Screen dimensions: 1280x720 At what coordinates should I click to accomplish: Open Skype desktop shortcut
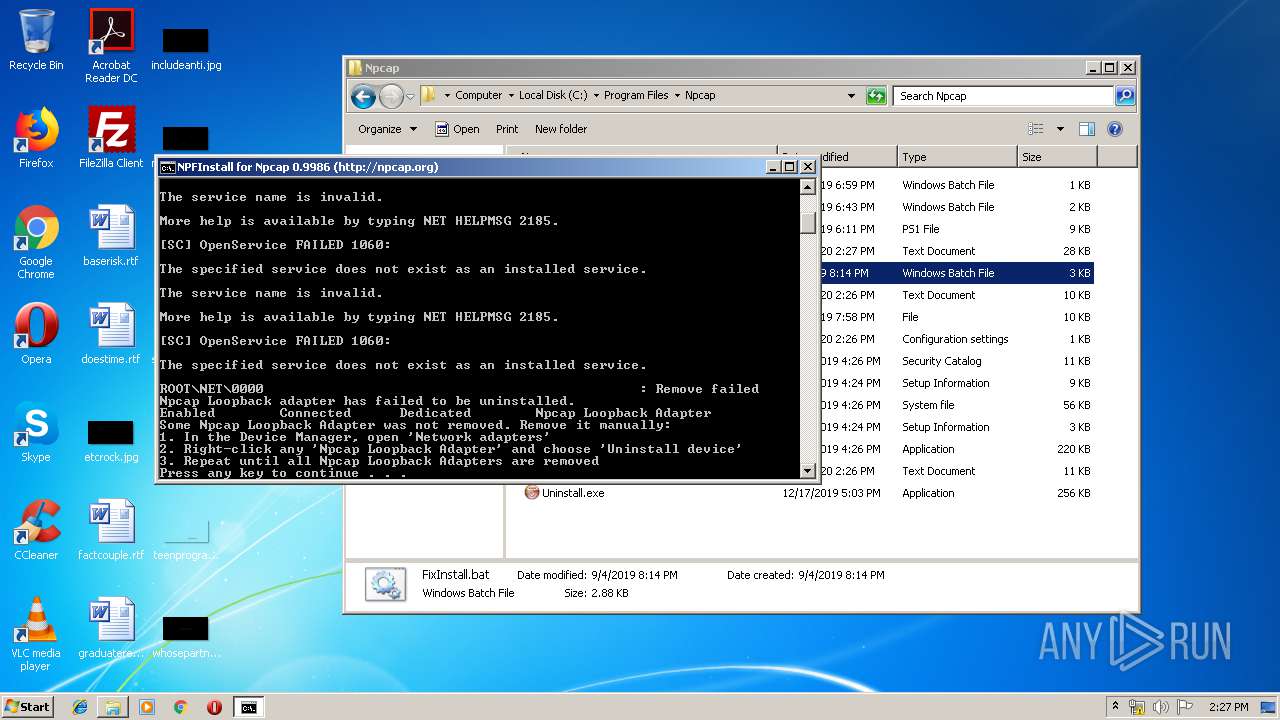click(x=36, y=432)
